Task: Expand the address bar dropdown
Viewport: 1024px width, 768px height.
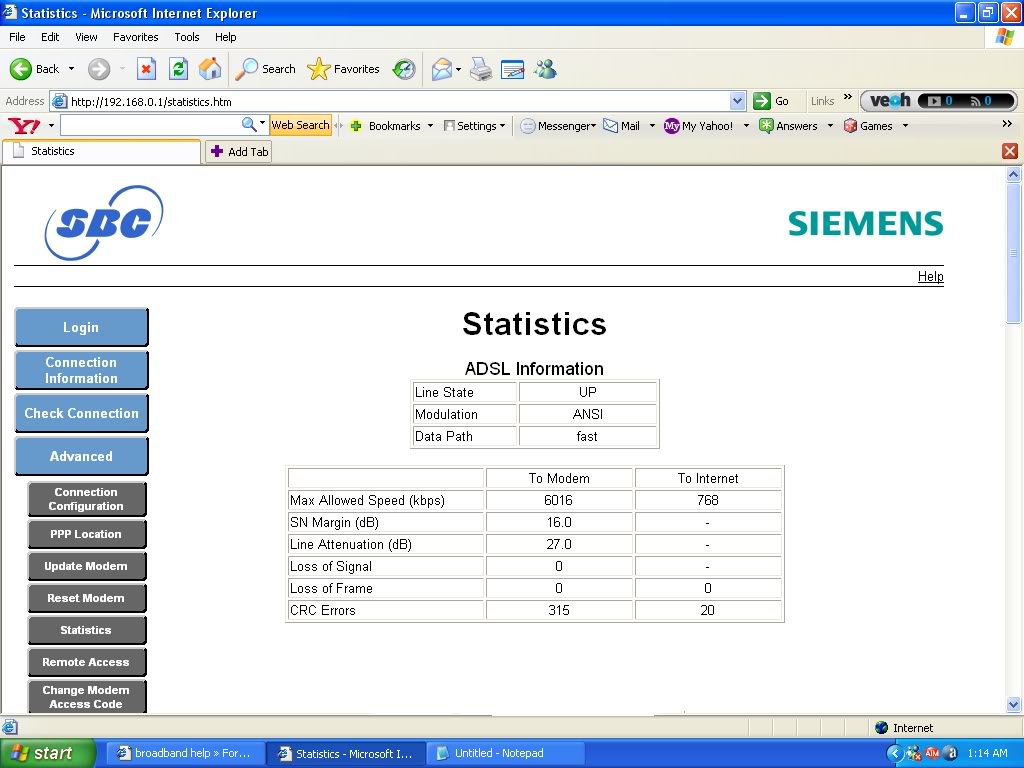Action: coord(738,101)
